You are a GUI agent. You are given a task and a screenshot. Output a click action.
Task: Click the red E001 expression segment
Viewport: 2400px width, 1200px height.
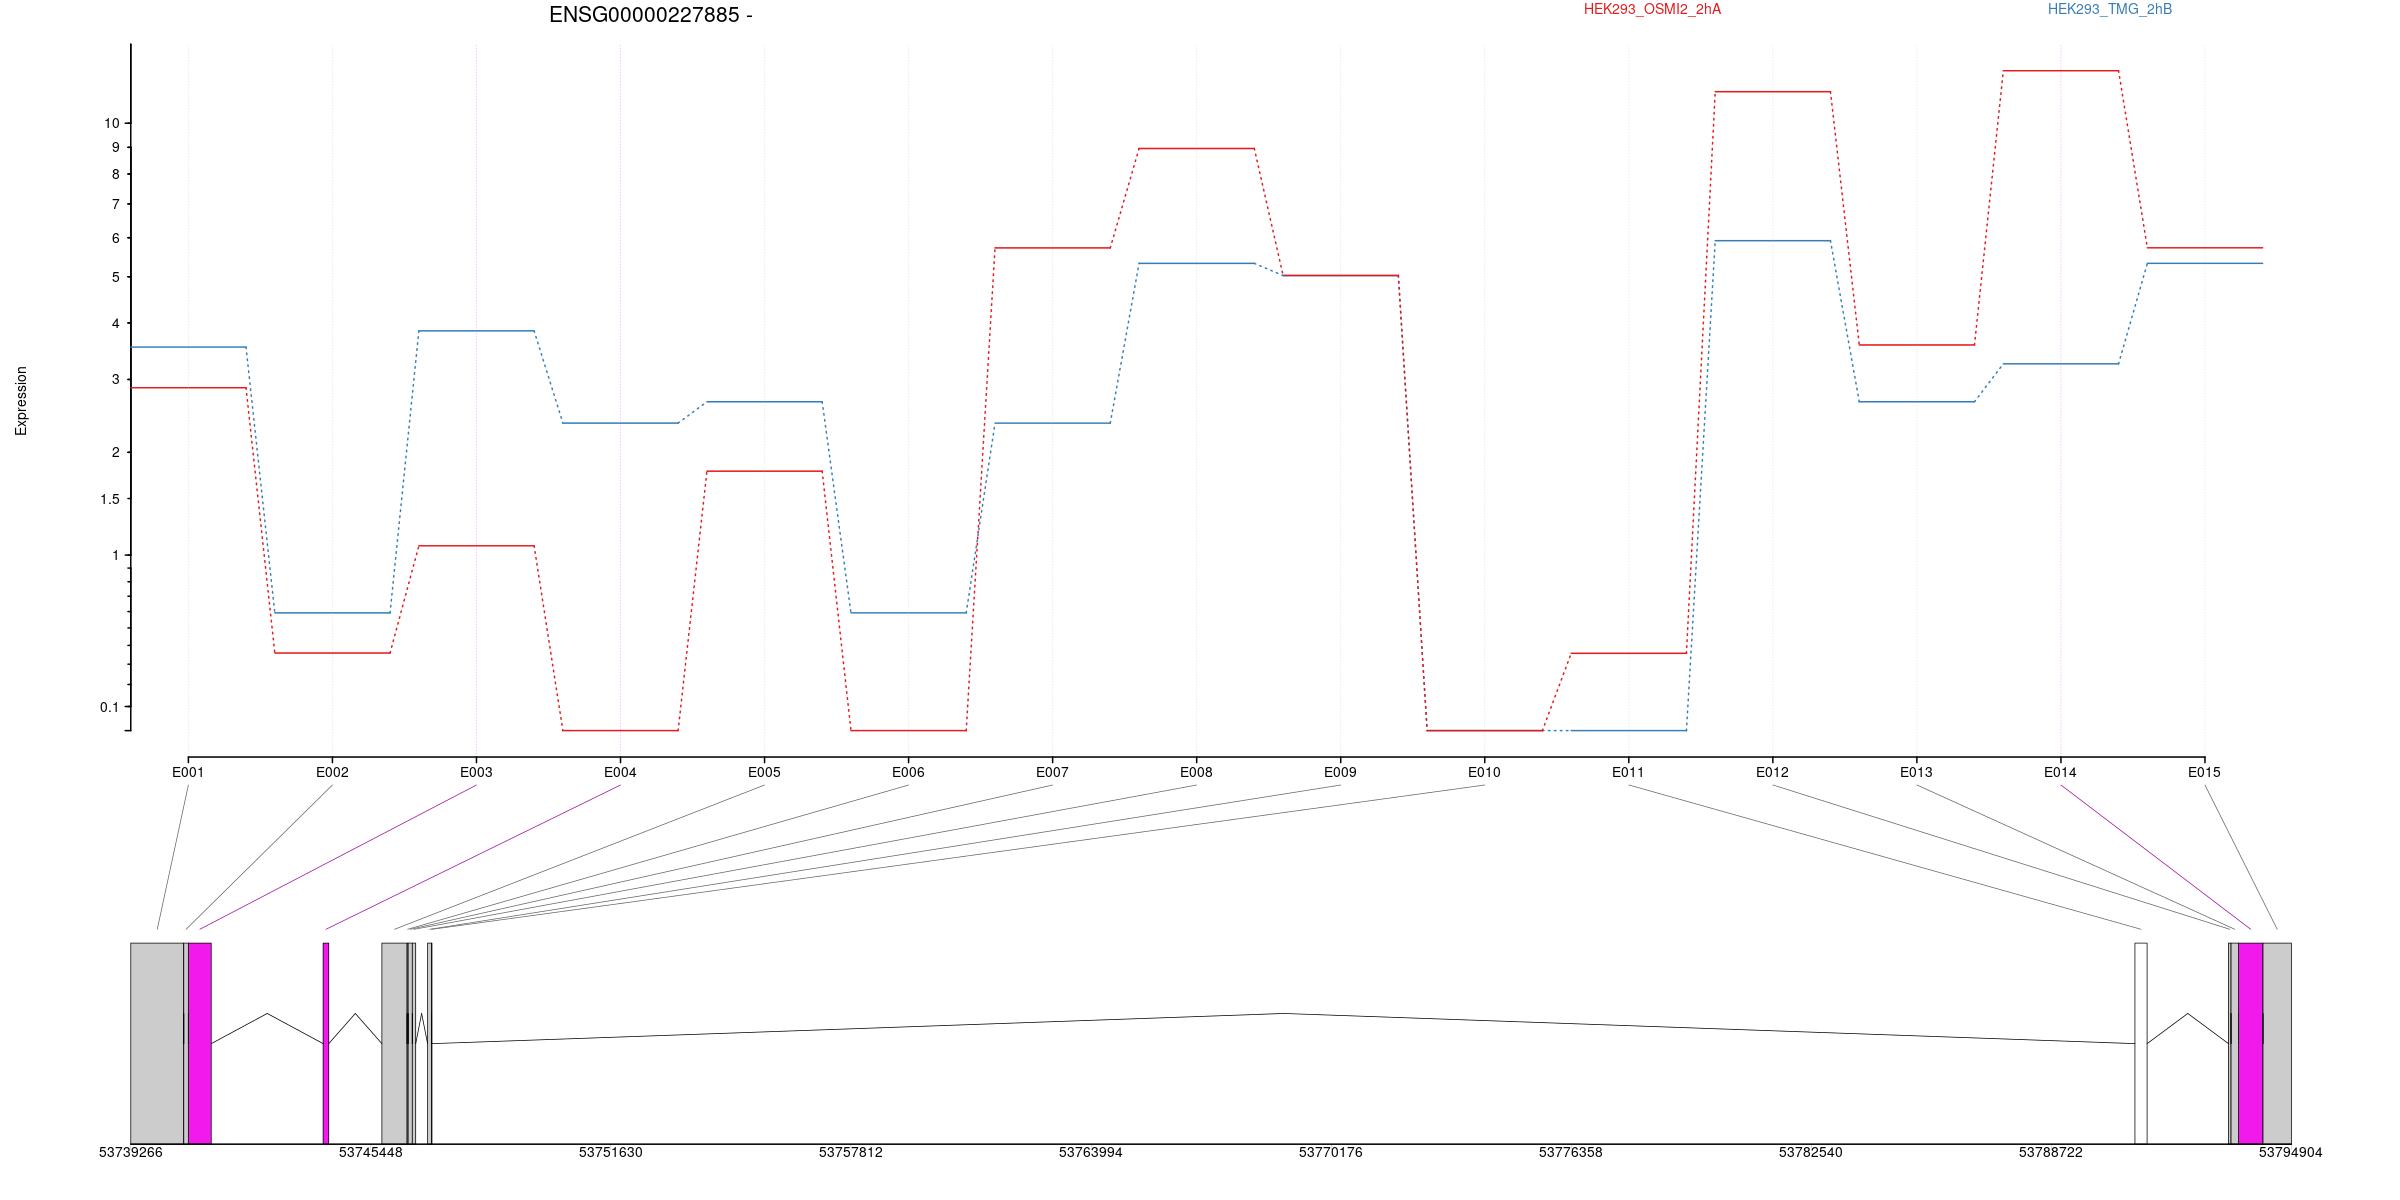coord(188,388)
